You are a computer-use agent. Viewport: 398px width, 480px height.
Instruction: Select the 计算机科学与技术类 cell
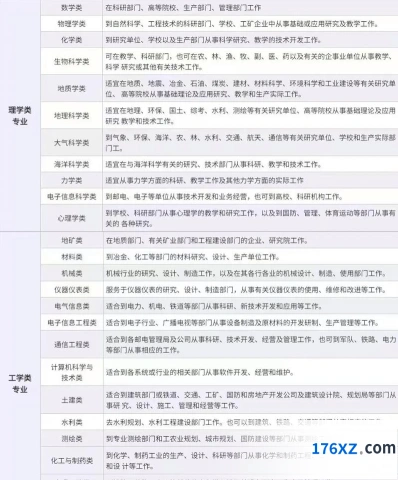tap(72, 372)
